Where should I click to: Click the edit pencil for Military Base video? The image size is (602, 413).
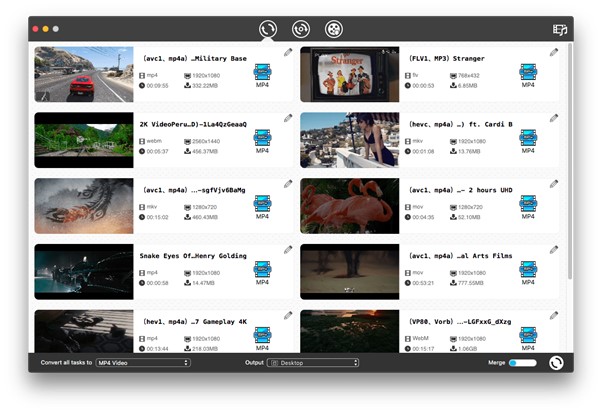pyautogui.click(x=288, y=52)
